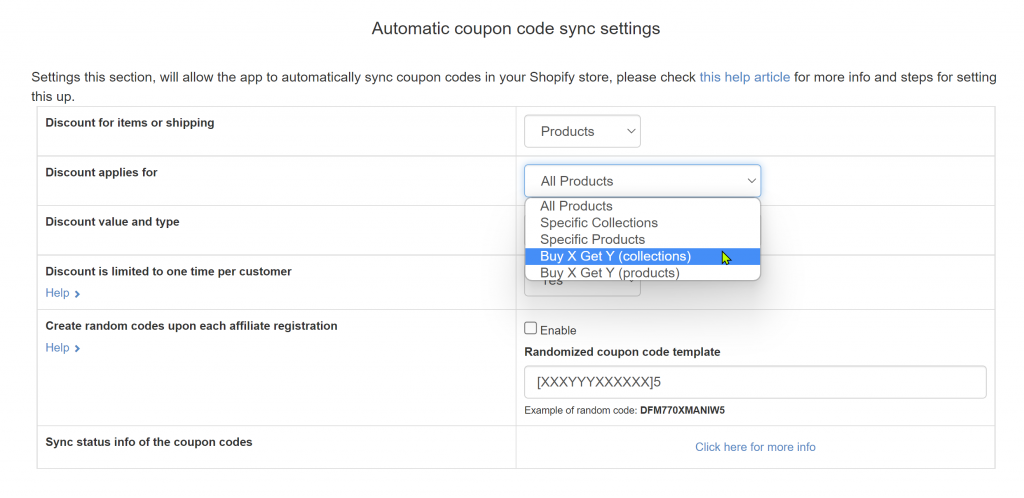The height and width of the screenshot is (498, 1024).
Task: Click chevron icon beside random codes Help
Action: pyautogui.click(x=77, y=349)
